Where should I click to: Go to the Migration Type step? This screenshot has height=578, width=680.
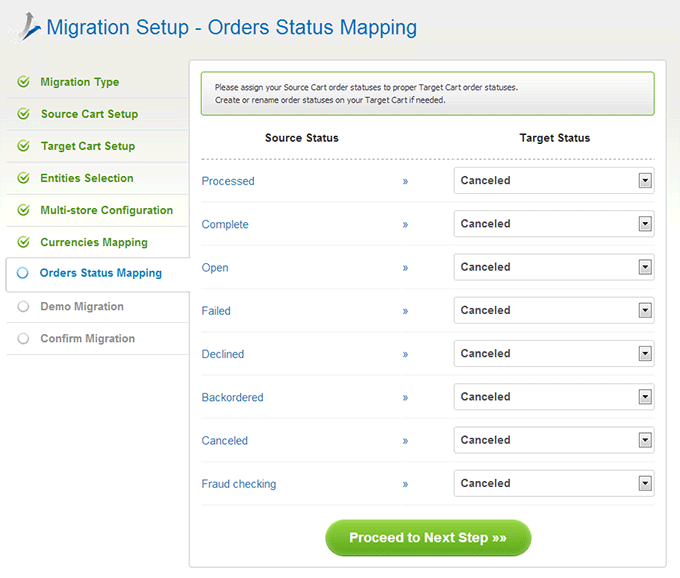click(79, 82)
